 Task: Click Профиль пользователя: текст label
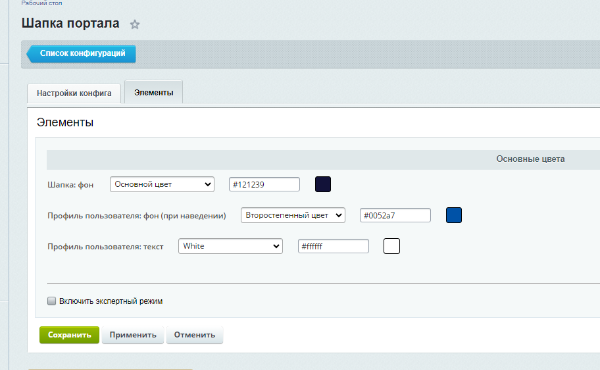(106, 247)
